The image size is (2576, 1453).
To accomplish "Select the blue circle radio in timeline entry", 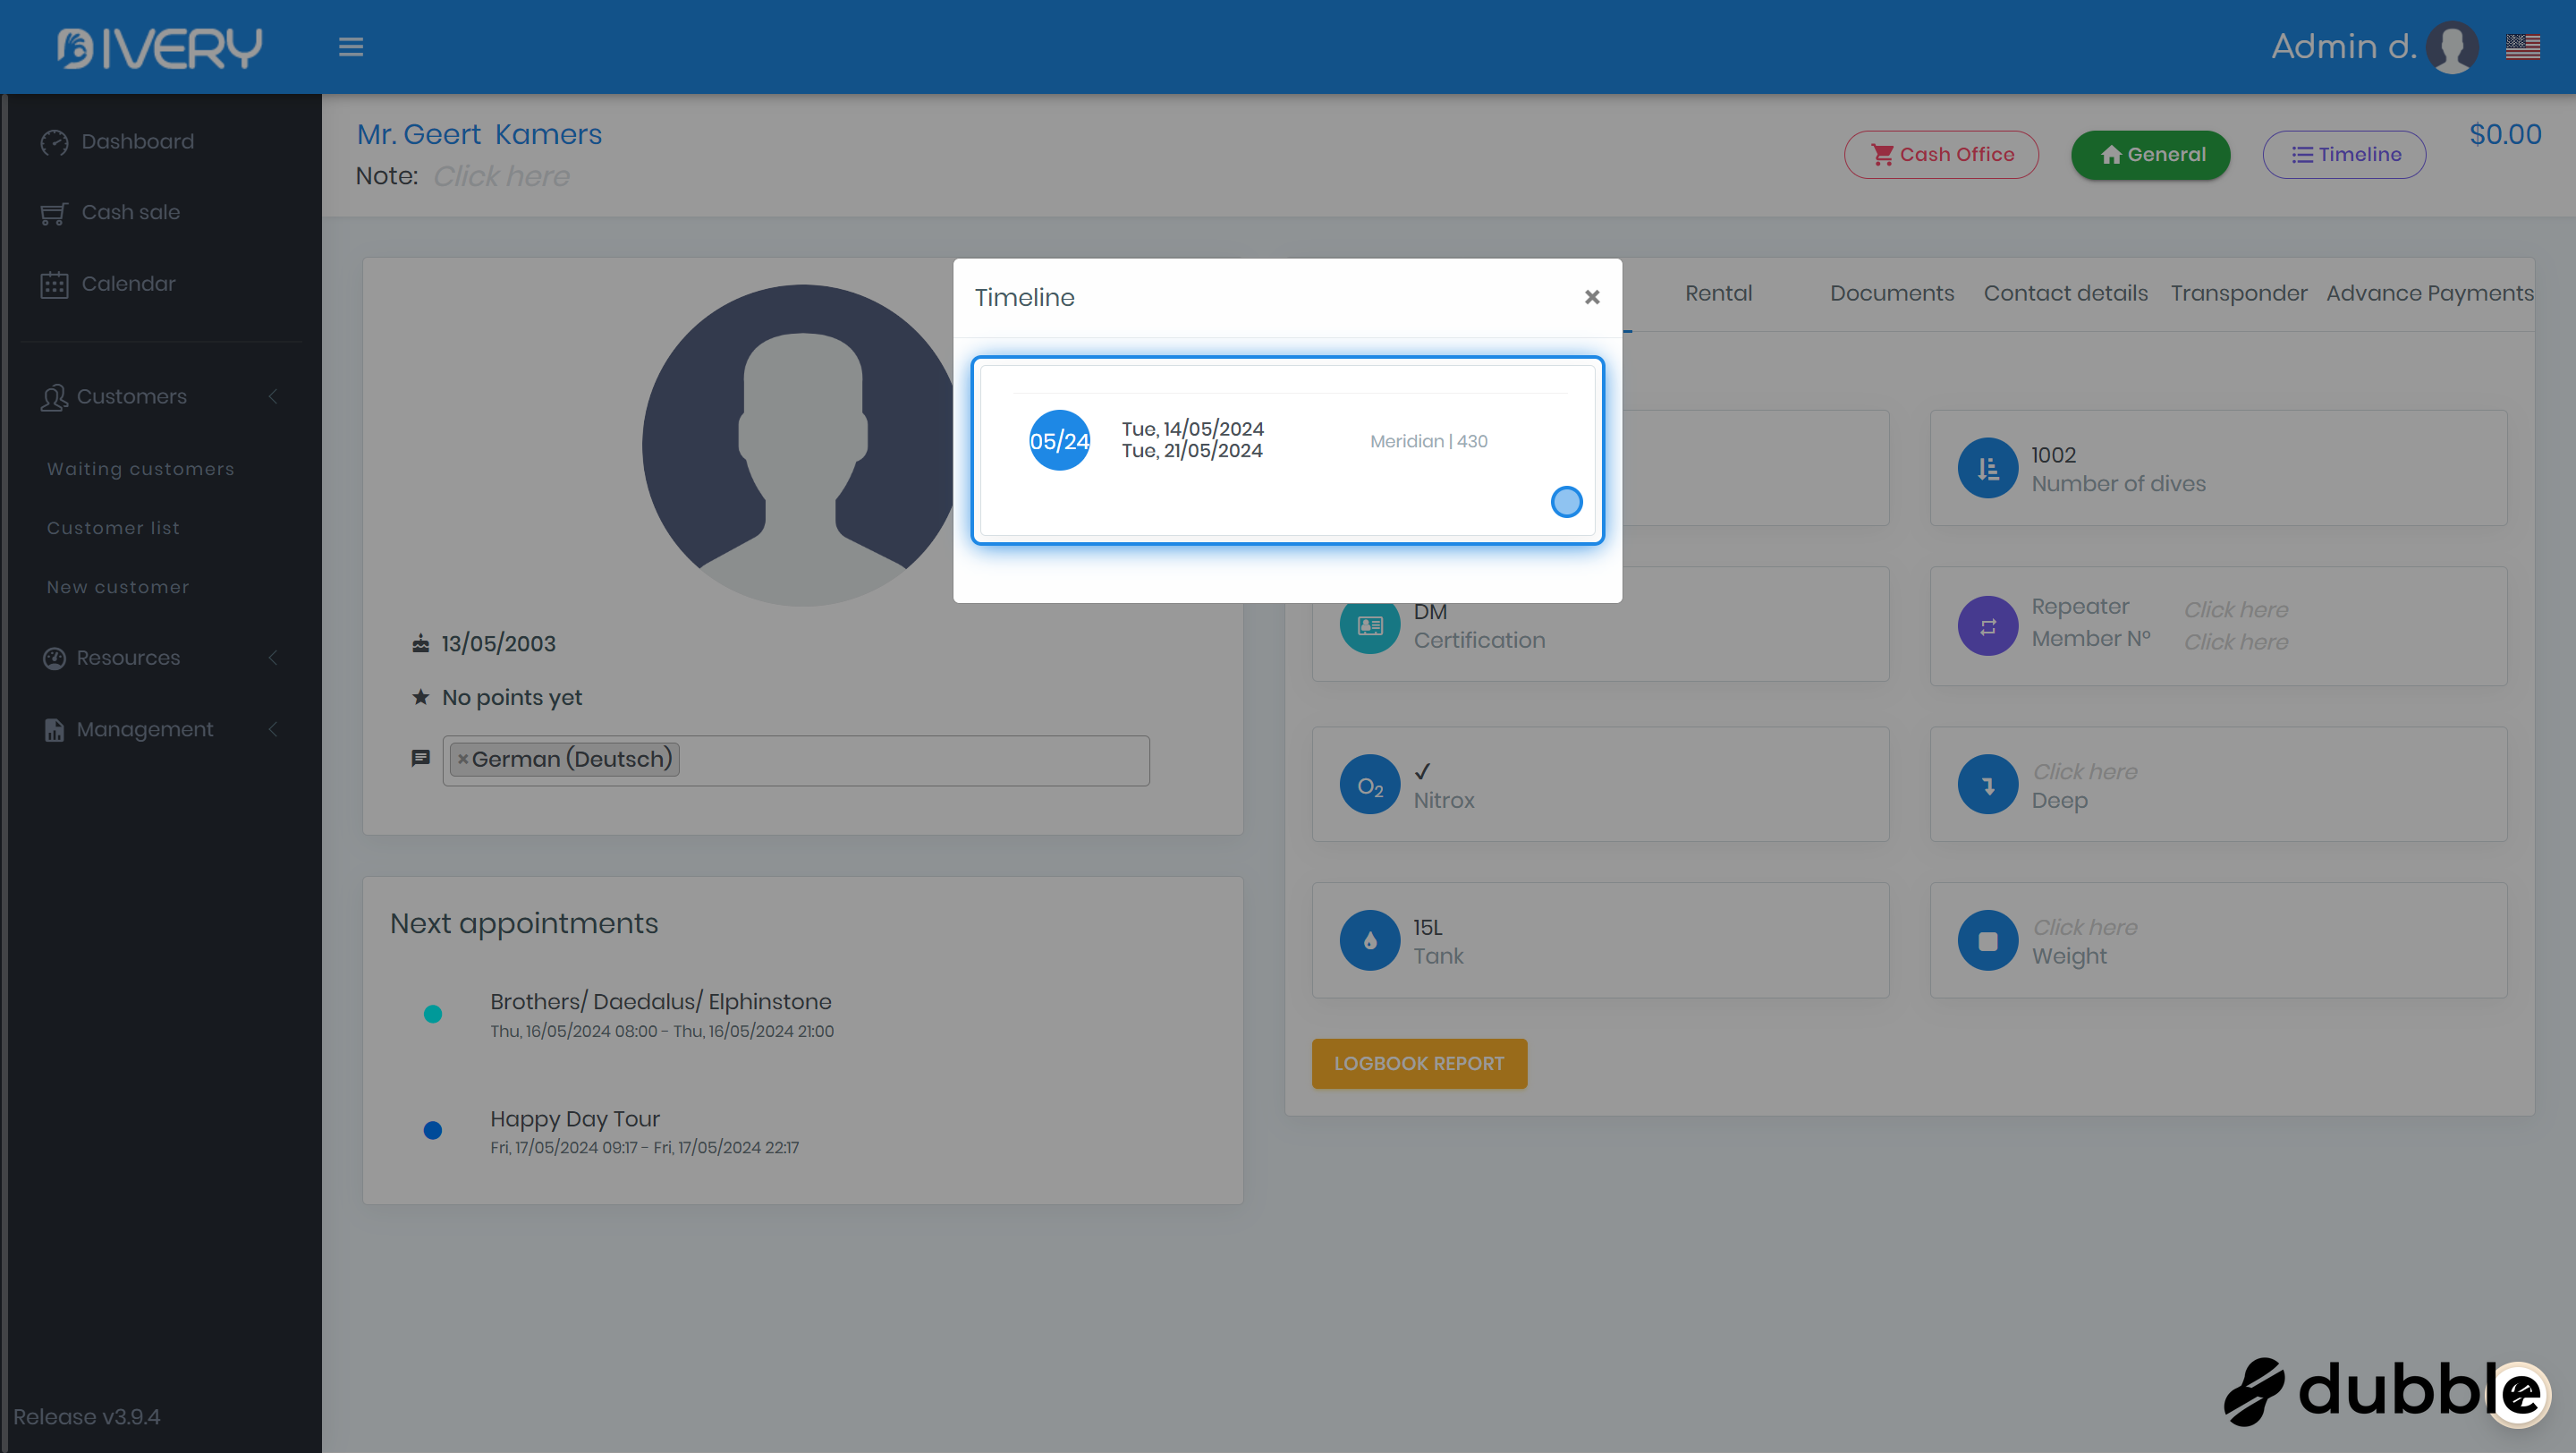I will (1566, 502).
